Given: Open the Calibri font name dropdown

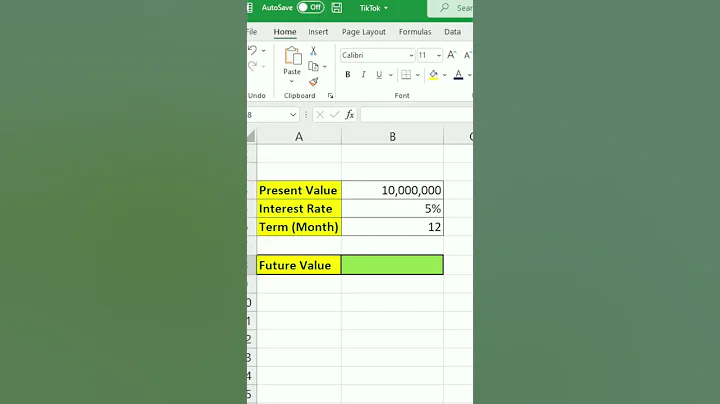Looking at the screenshot, I should [x=411, y=56].
